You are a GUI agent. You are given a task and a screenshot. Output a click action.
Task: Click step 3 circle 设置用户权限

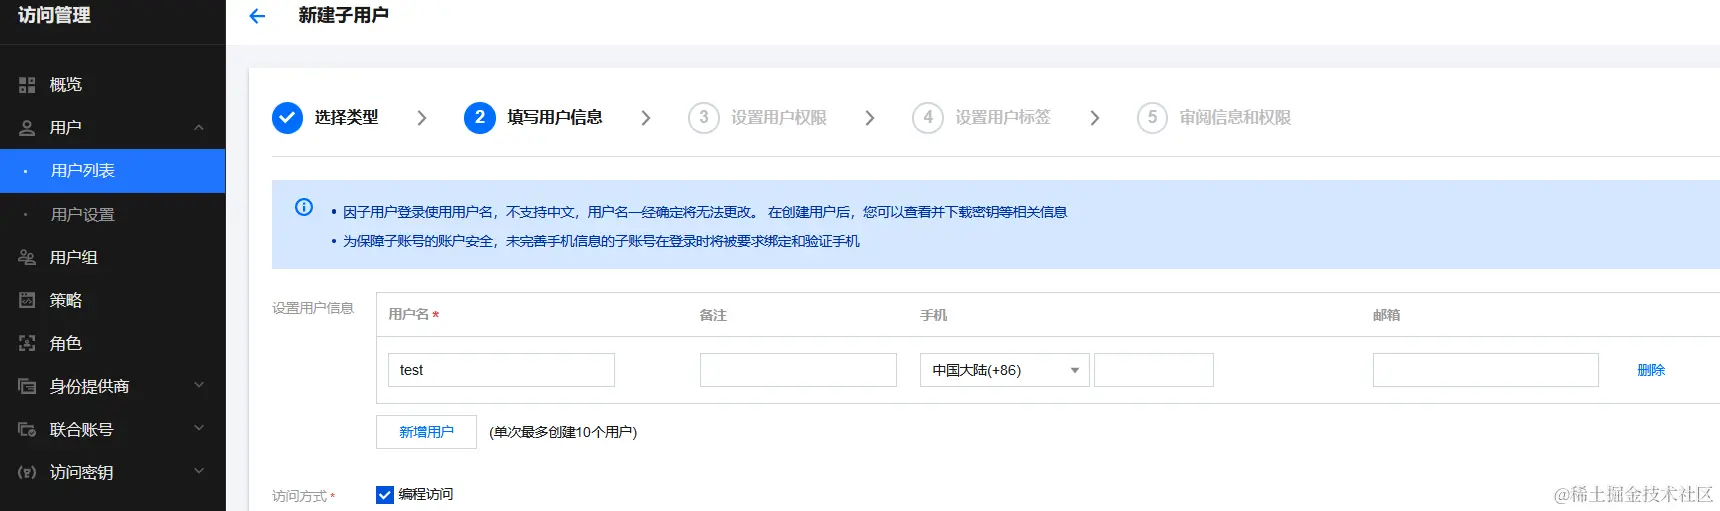click(704, 117)
